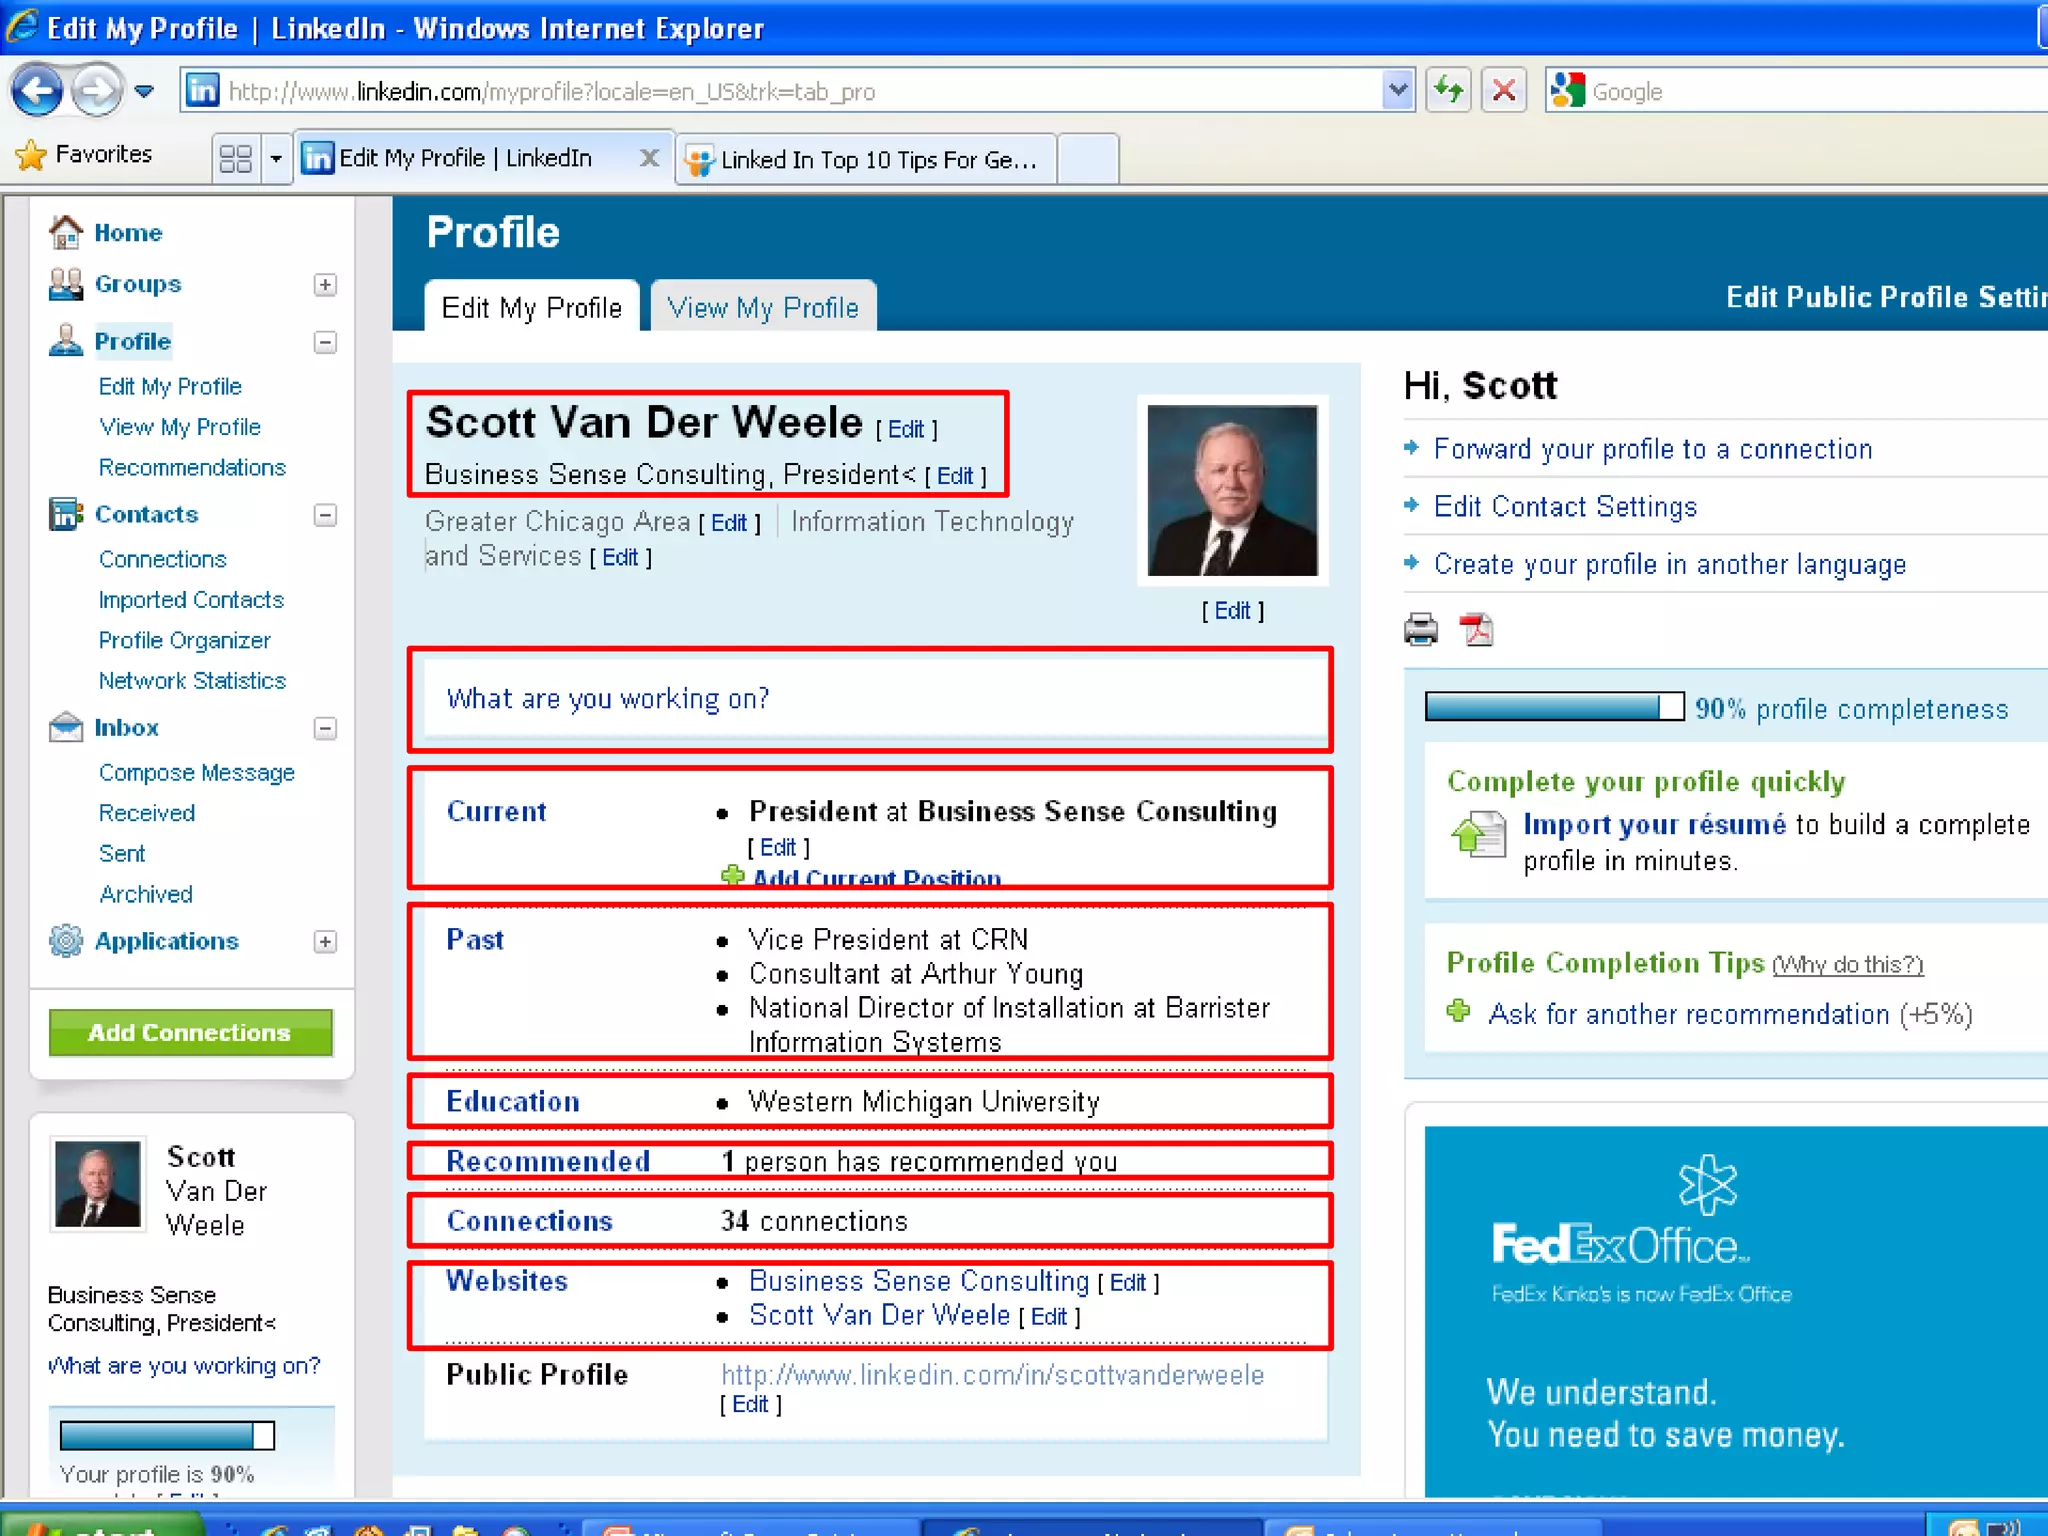The height and width of the screenshot is (1536, 2048).
Task: Open the Import your résumé link
Action: click(1653, 824)
